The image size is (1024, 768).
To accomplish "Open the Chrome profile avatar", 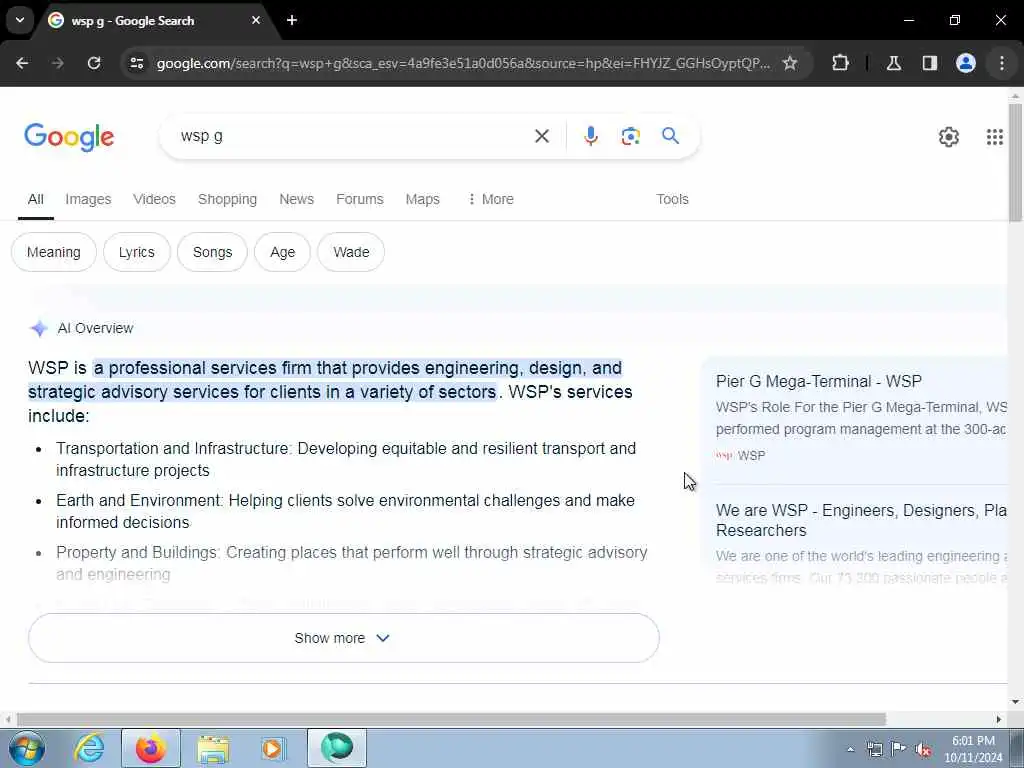I will [x=966, y=63].
